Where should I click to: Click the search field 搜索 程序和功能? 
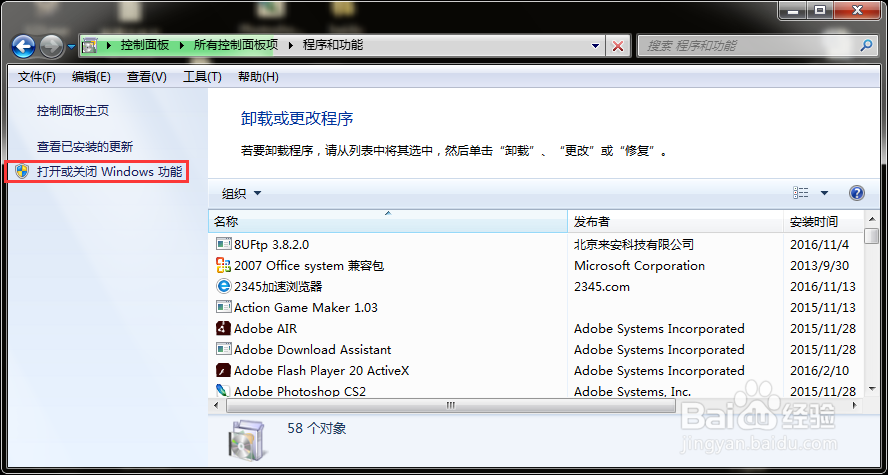tap(748, 46)
